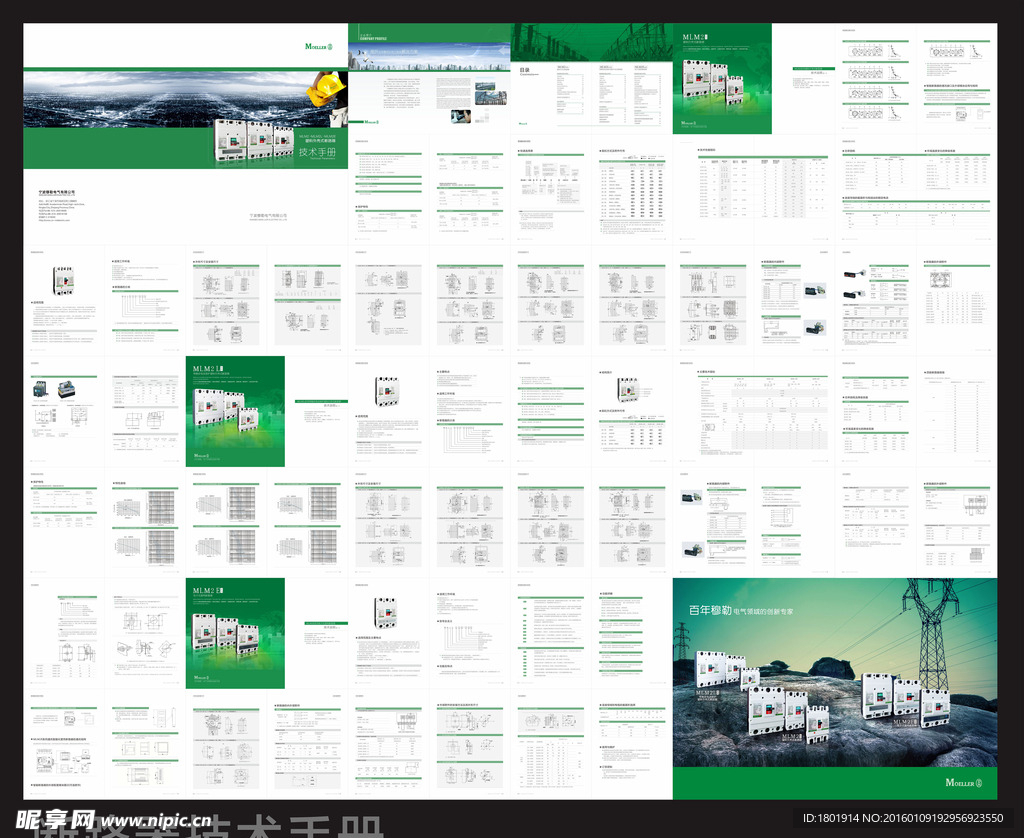Open the MLM2 section cover beside the contents page

coord(722,78)
